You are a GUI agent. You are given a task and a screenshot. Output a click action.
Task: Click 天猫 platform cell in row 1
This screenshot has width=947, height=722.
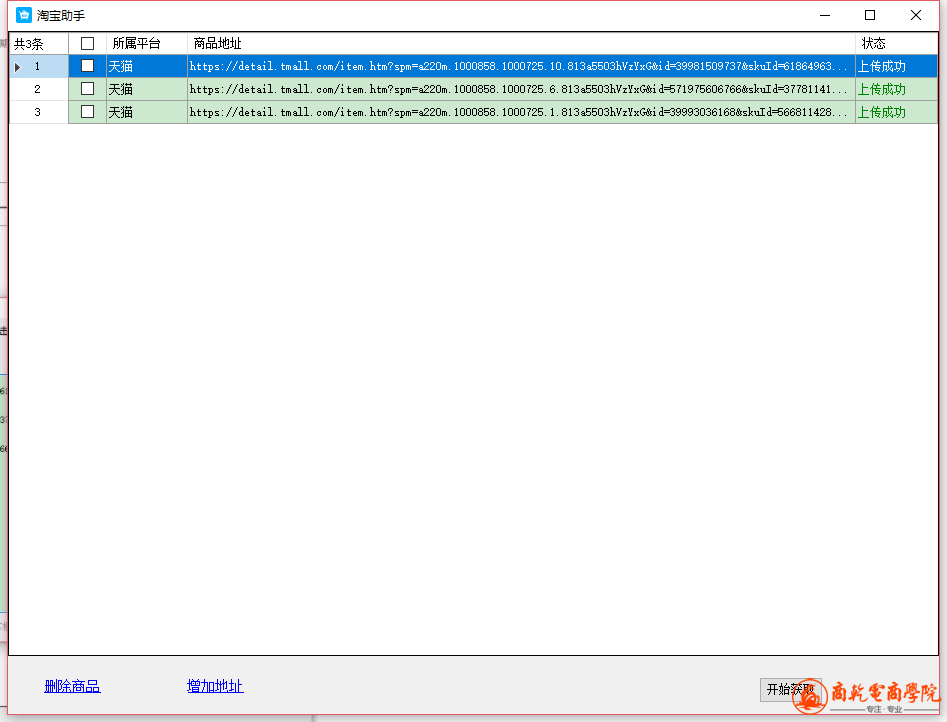[147, 66]
